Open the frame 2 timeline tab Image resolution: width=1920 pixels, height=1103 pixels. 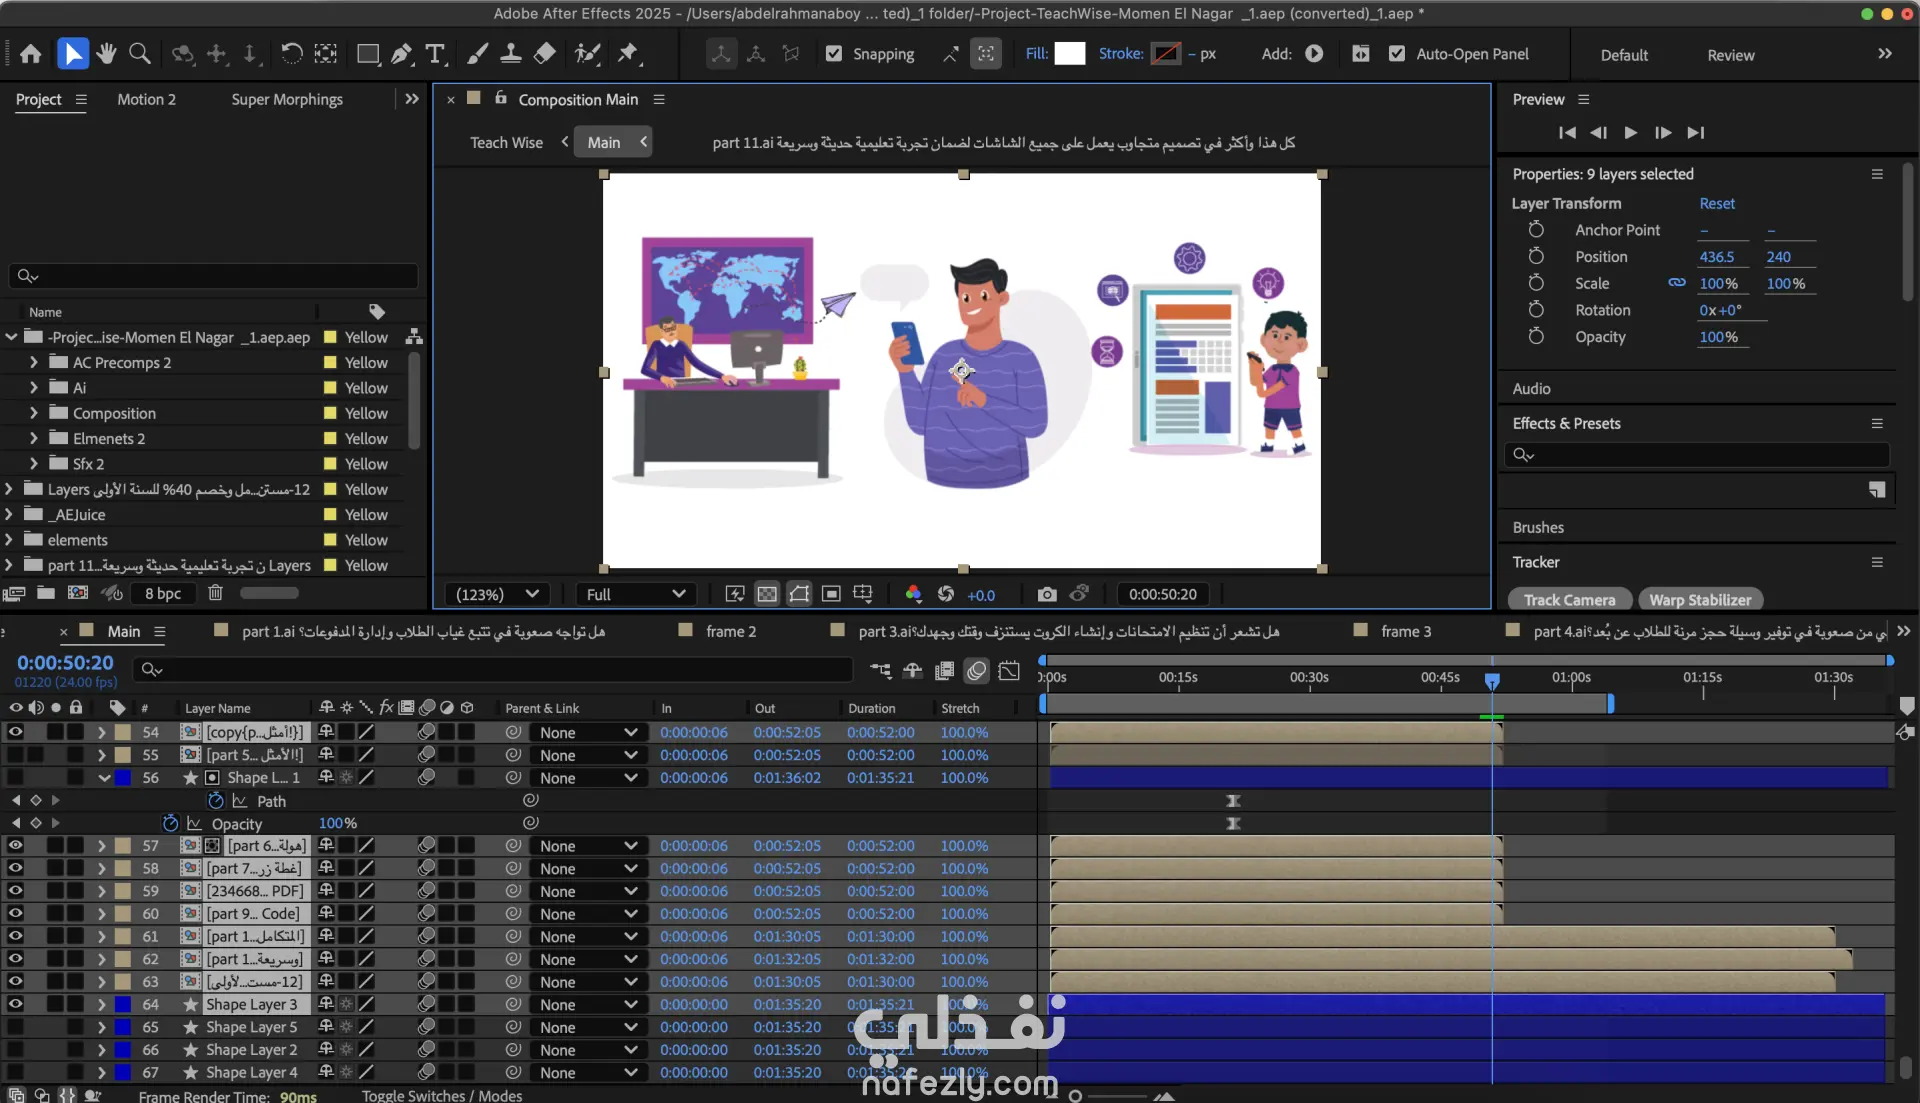pyautogui.click(x=730, y=631)
